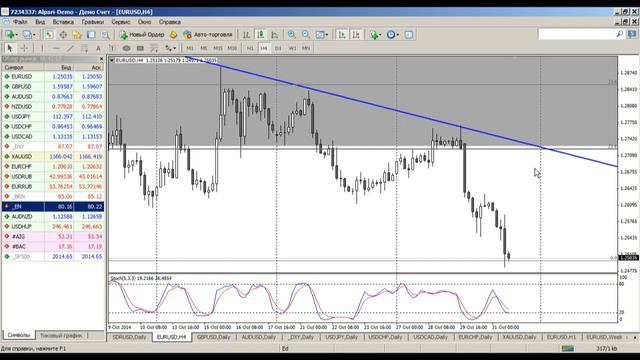Select the horizontal line drawing tool
Image resolution: width=640 pixels, height=360 pixels.
pos(56,48)
